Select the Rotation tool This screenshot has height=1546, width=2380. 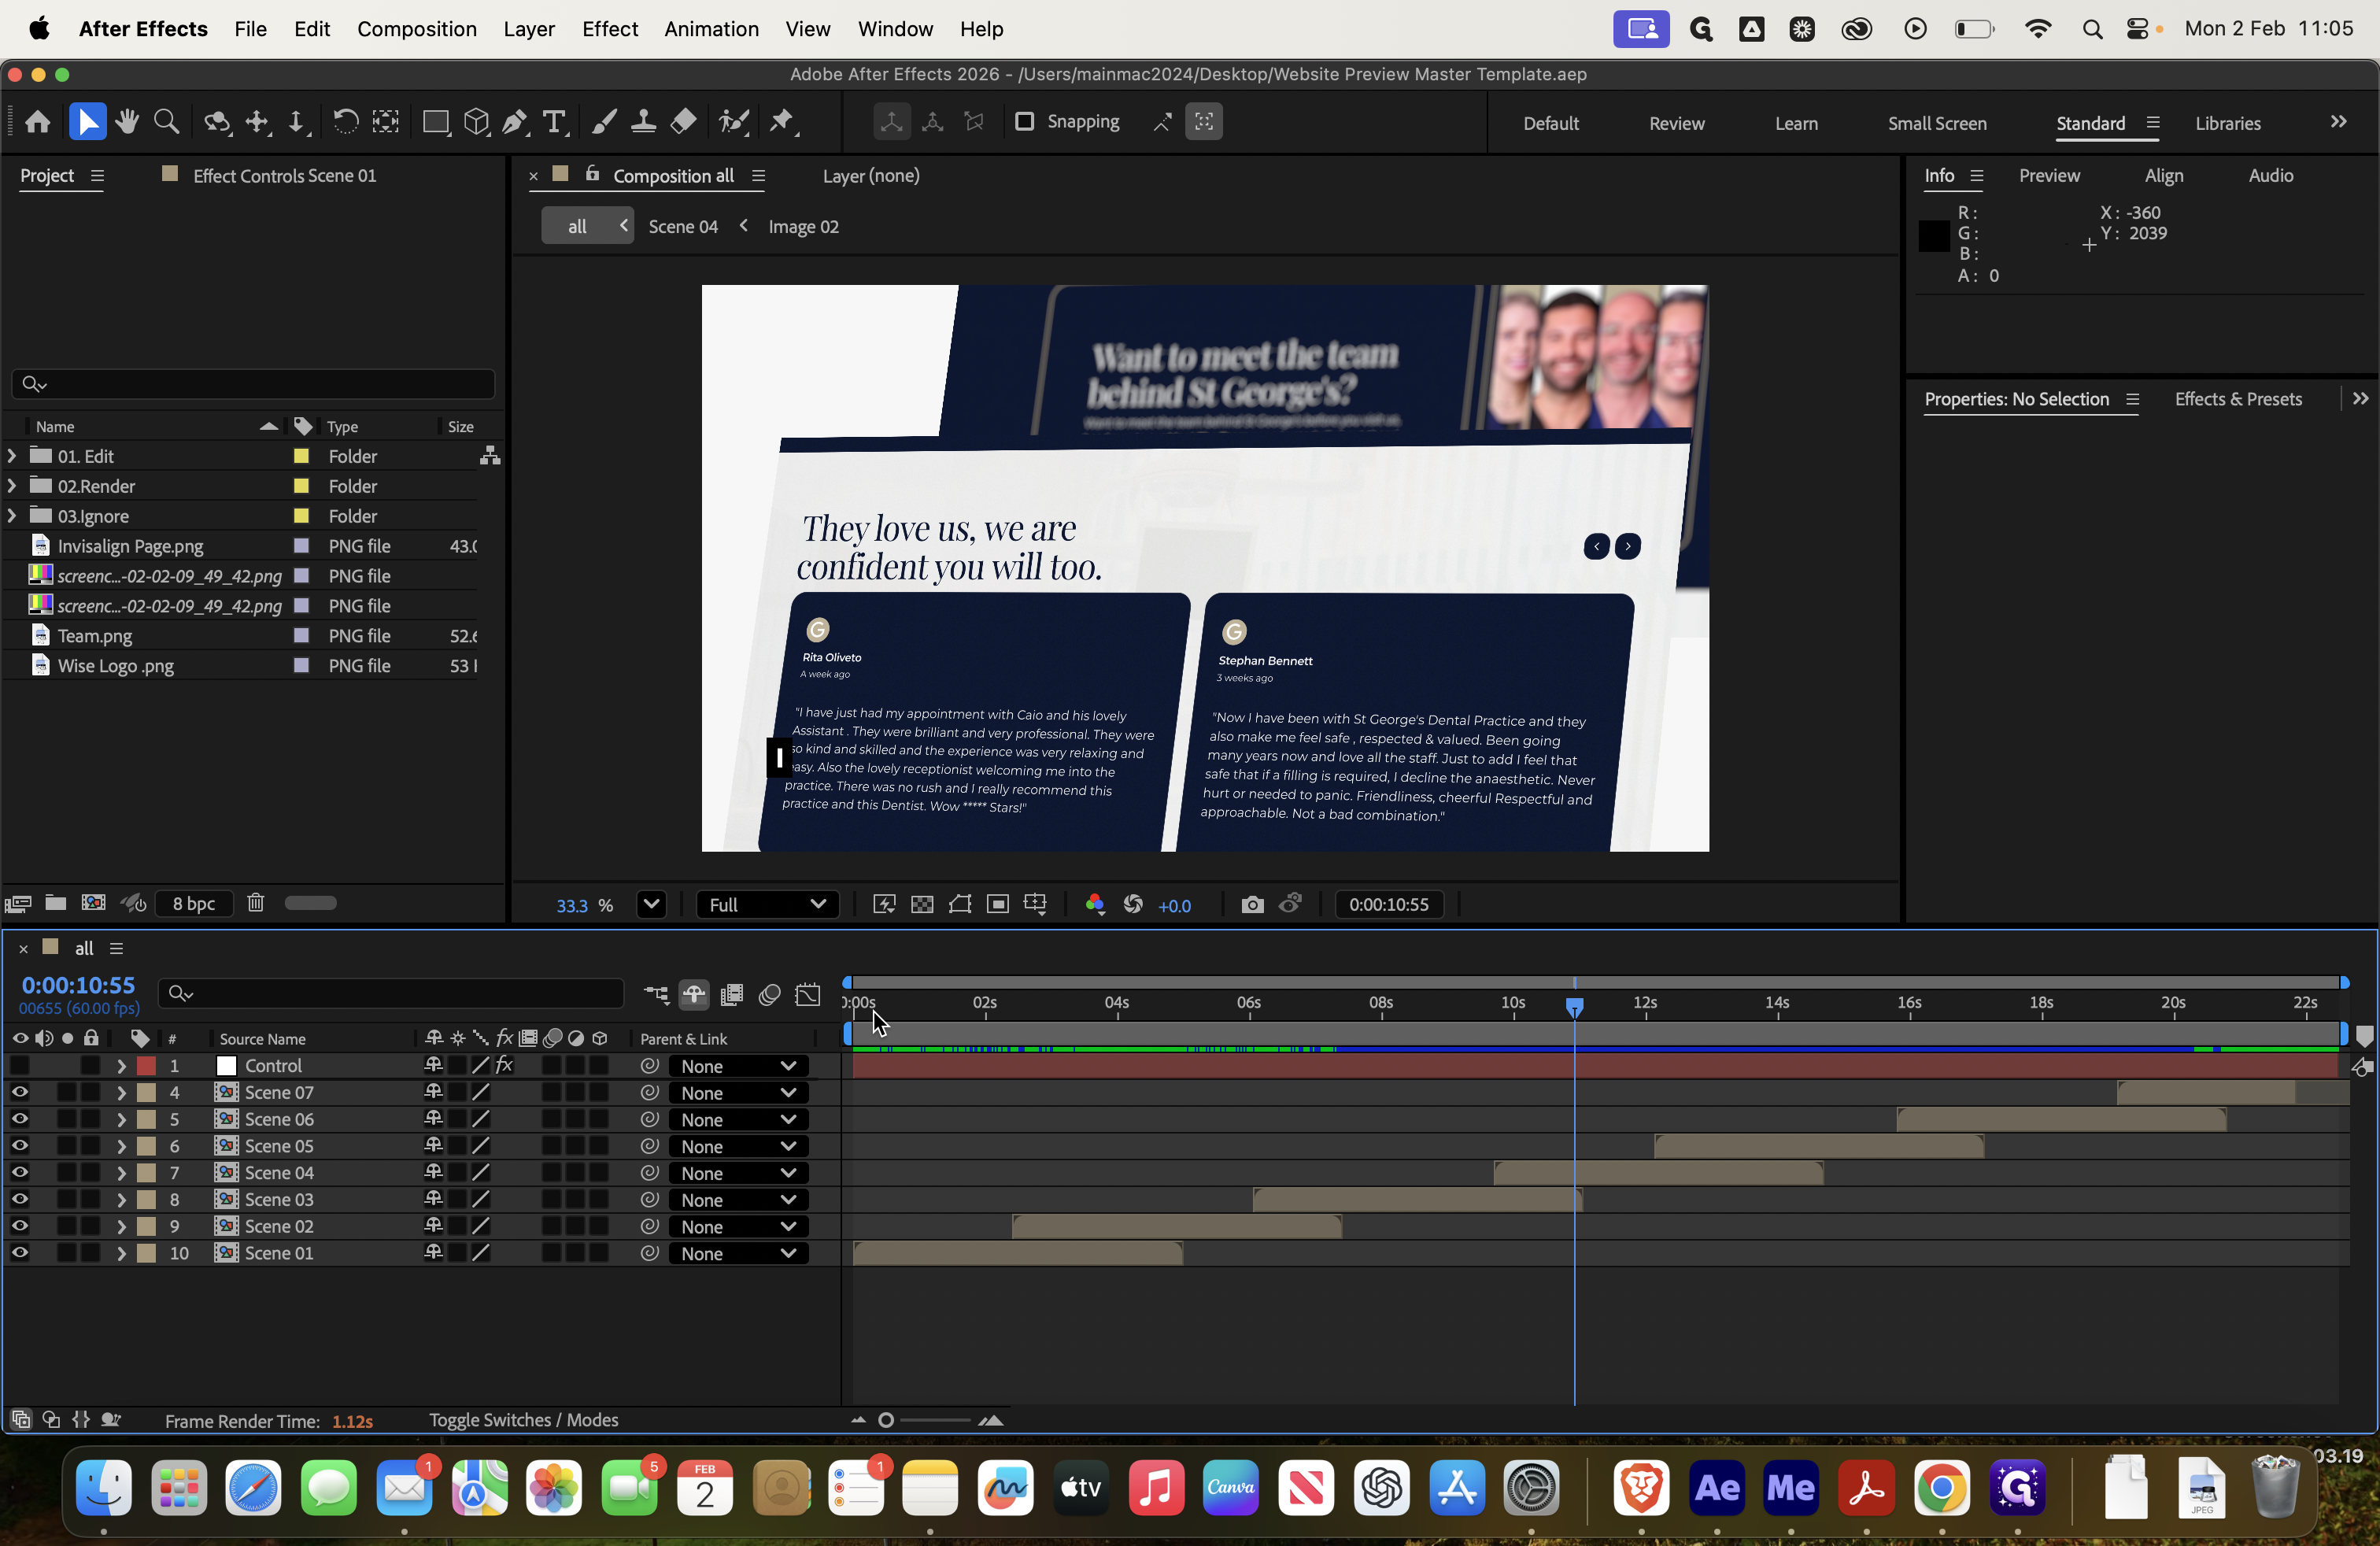coord(345,122)
